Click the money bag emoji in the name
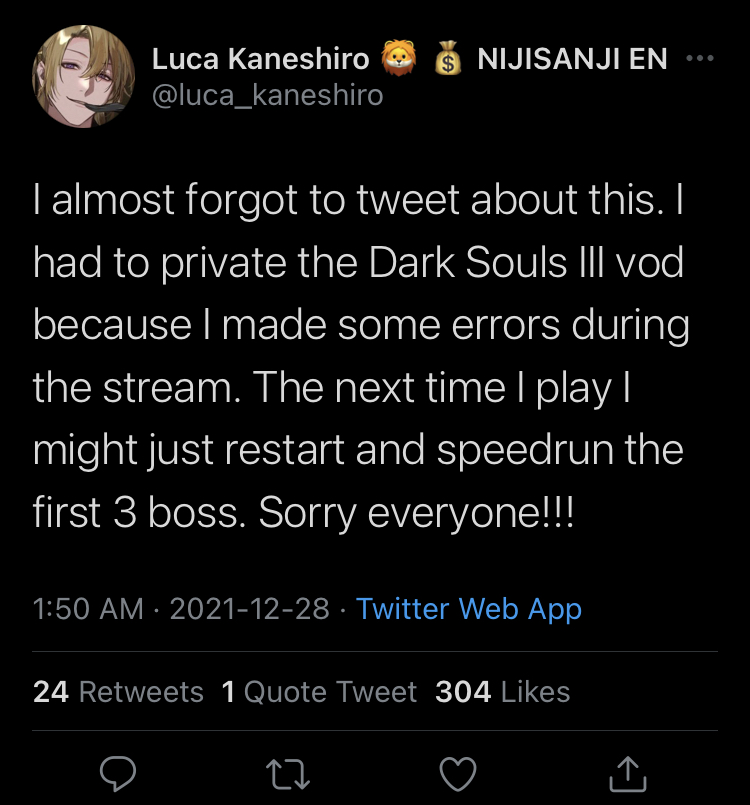Image resolution: width=750 pixels, height=805 pixels. [x=447, y=60]
